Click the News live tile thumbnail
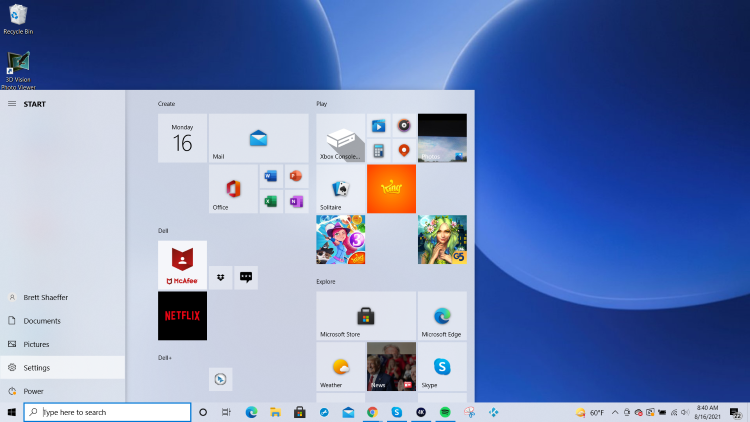This screenshot has width=750, height=422. pyautogui.click(x=391, y=366)
